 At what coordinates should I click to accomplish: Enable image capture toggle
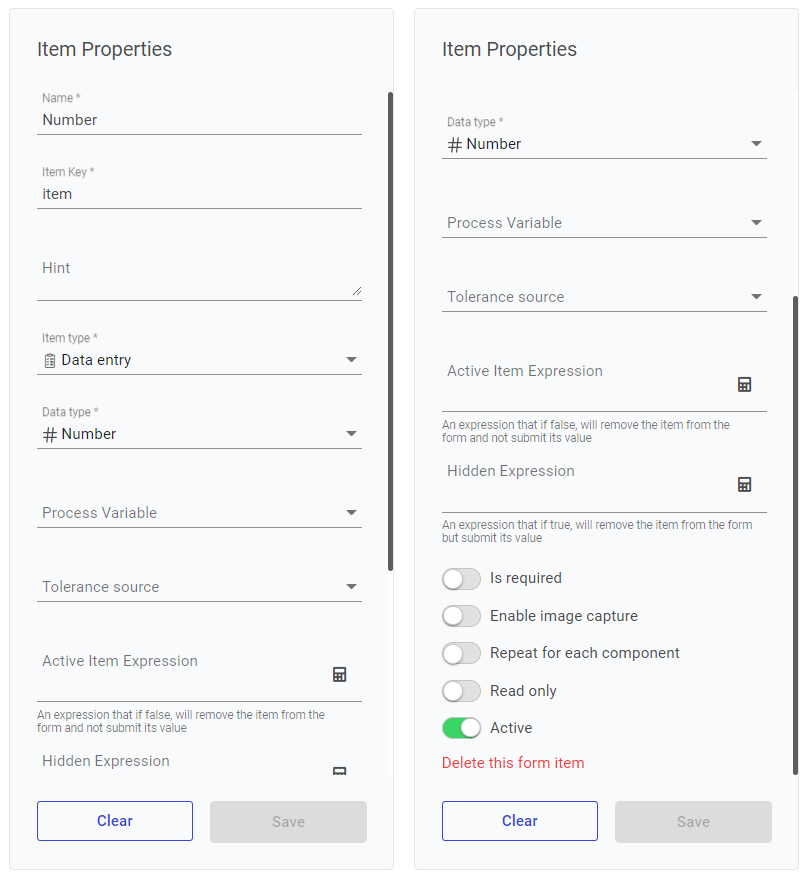461,616
